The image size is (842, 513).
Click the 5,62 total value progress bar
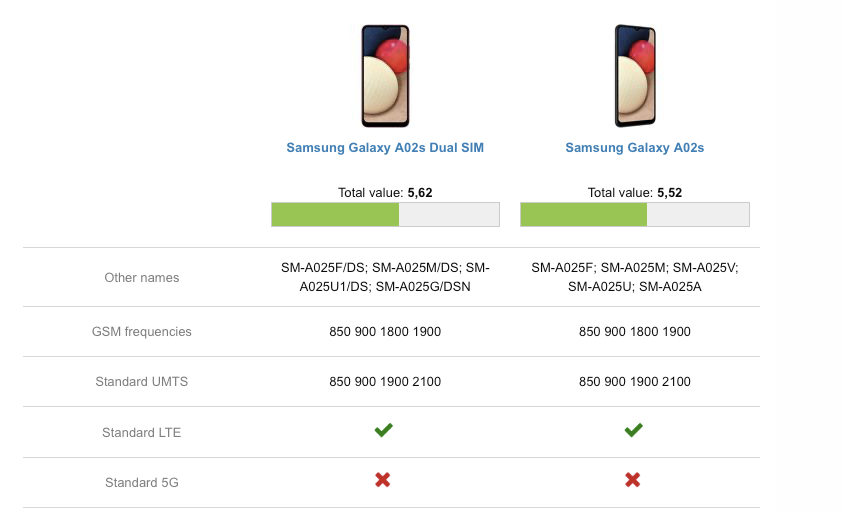(385, 214)
